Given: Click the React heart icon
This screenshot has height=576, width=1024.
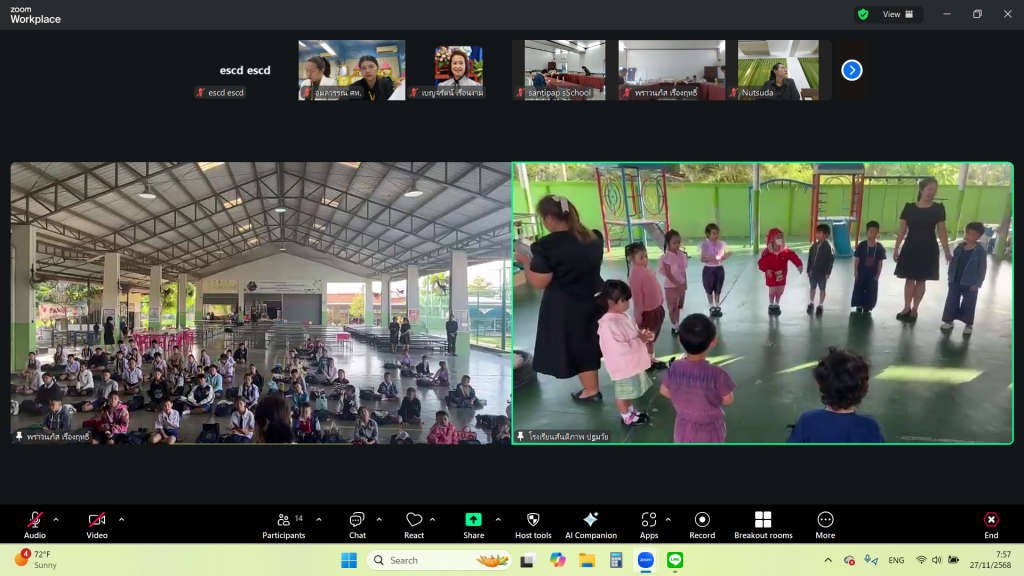Looking at the screenshot, I should click(x=413, y=524).
